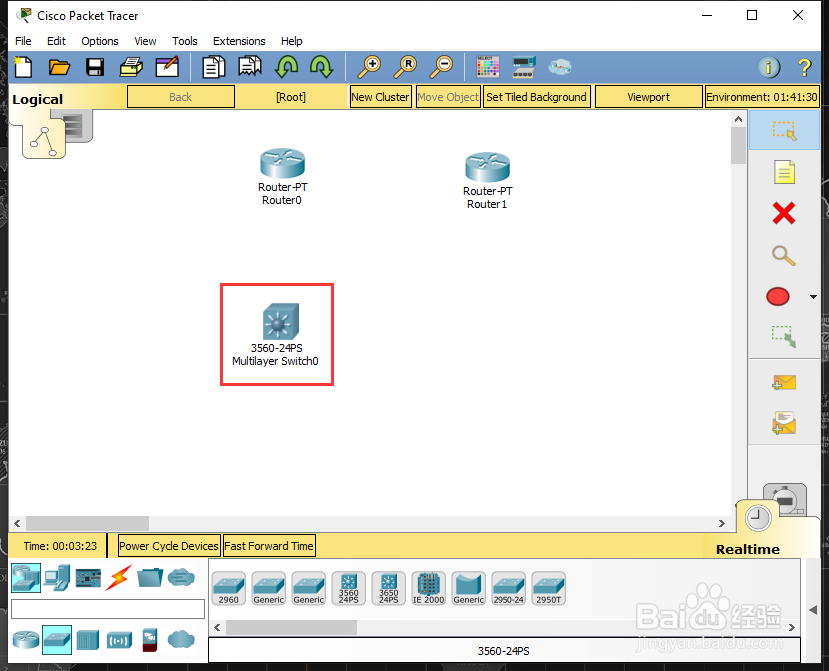
Task: Select the WAN Emulation cloud subcategory
Action: (x=181, y=639)
